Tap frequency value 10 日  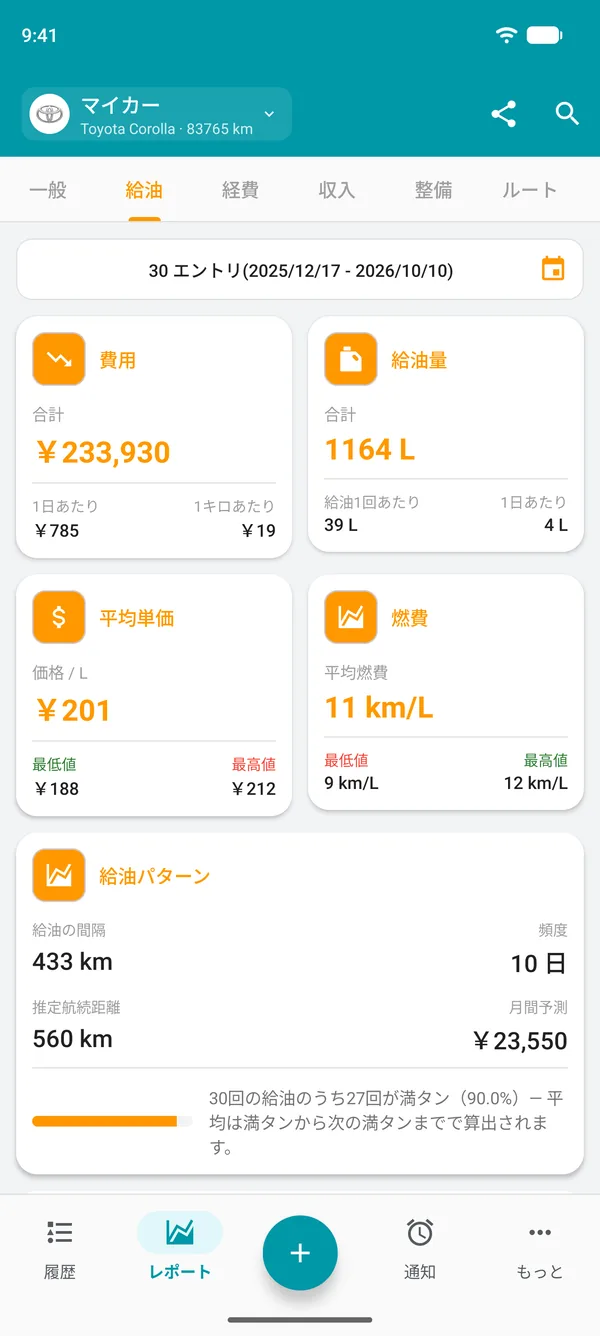point(539,964)
